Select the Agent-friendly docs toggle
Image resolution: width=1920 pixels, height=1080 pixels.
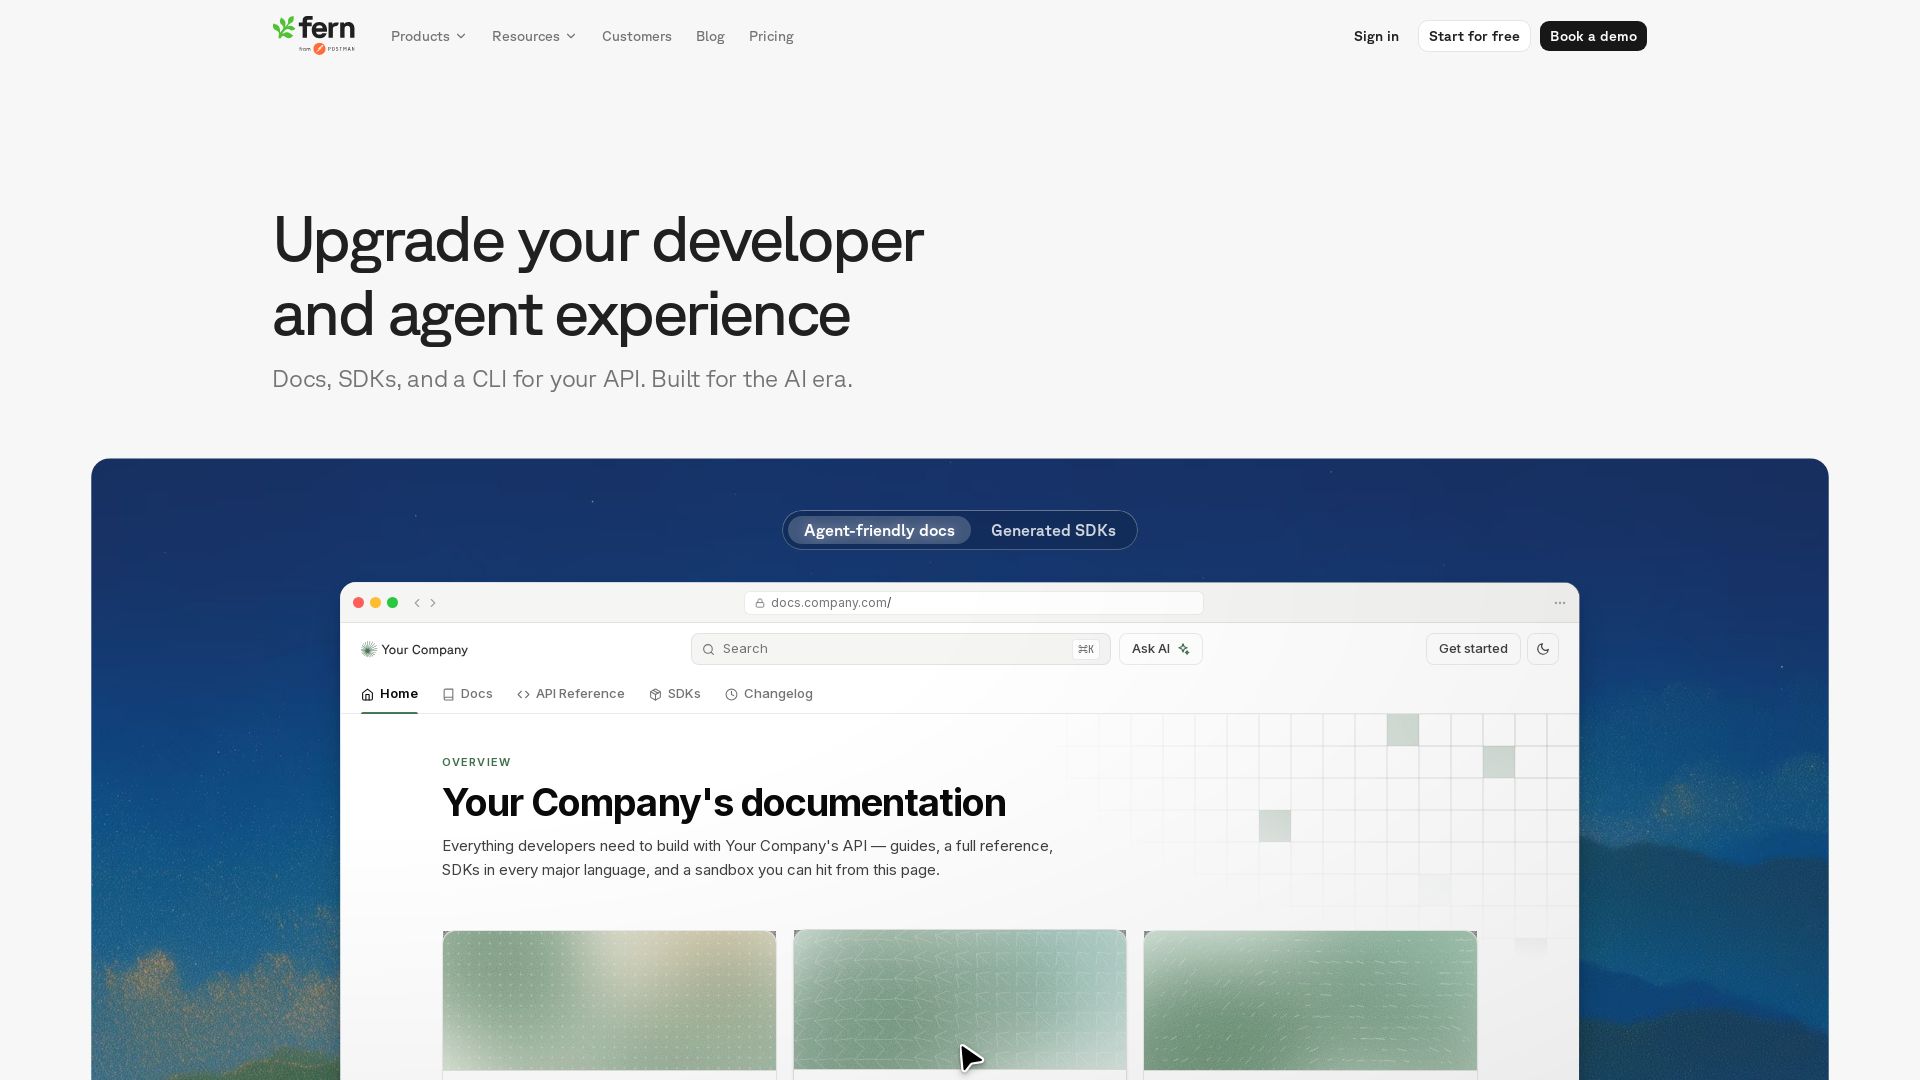point(879,530)
